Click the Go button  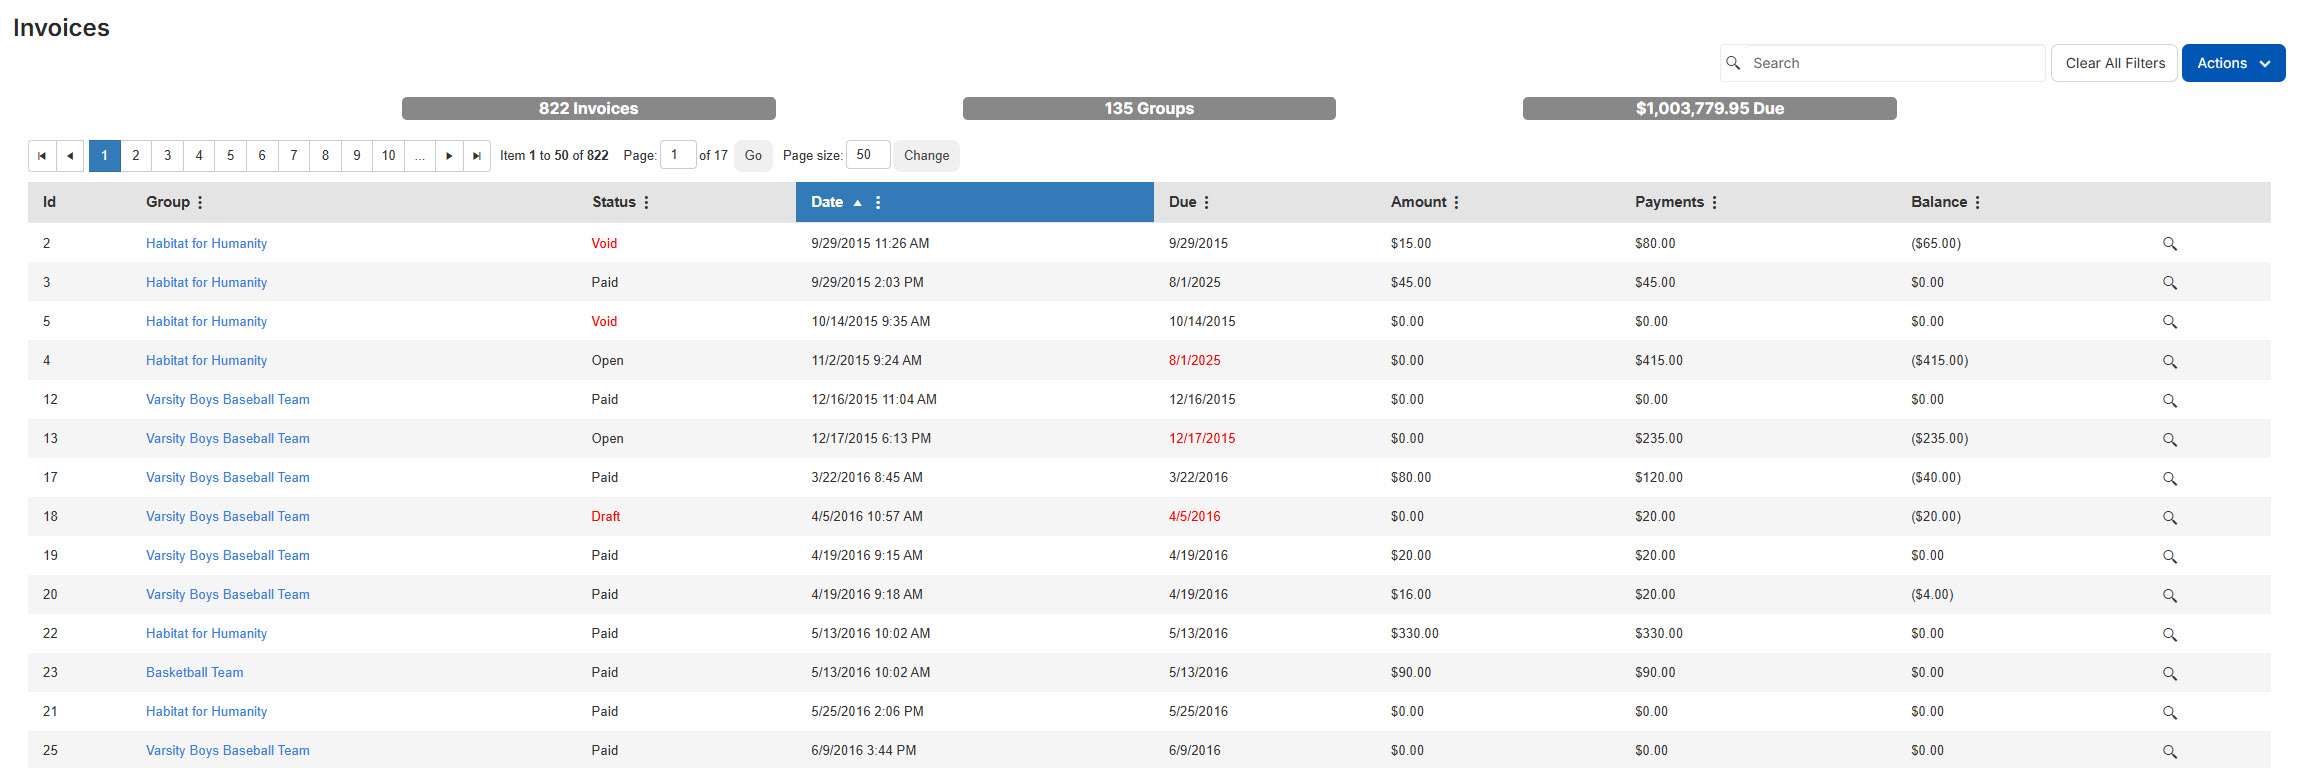coord(753,156)
